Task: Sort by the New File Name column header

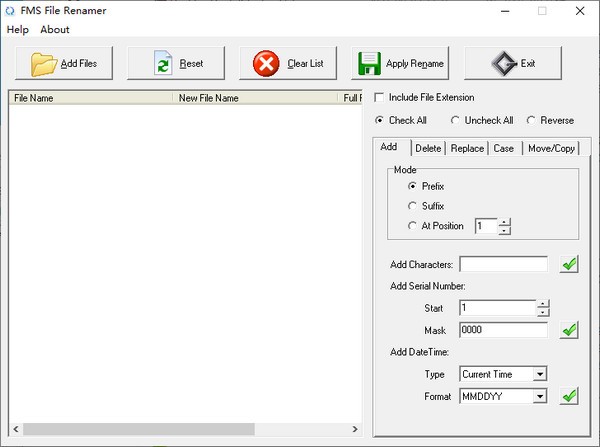Action: pyautogui.click(x=255, y=98)
